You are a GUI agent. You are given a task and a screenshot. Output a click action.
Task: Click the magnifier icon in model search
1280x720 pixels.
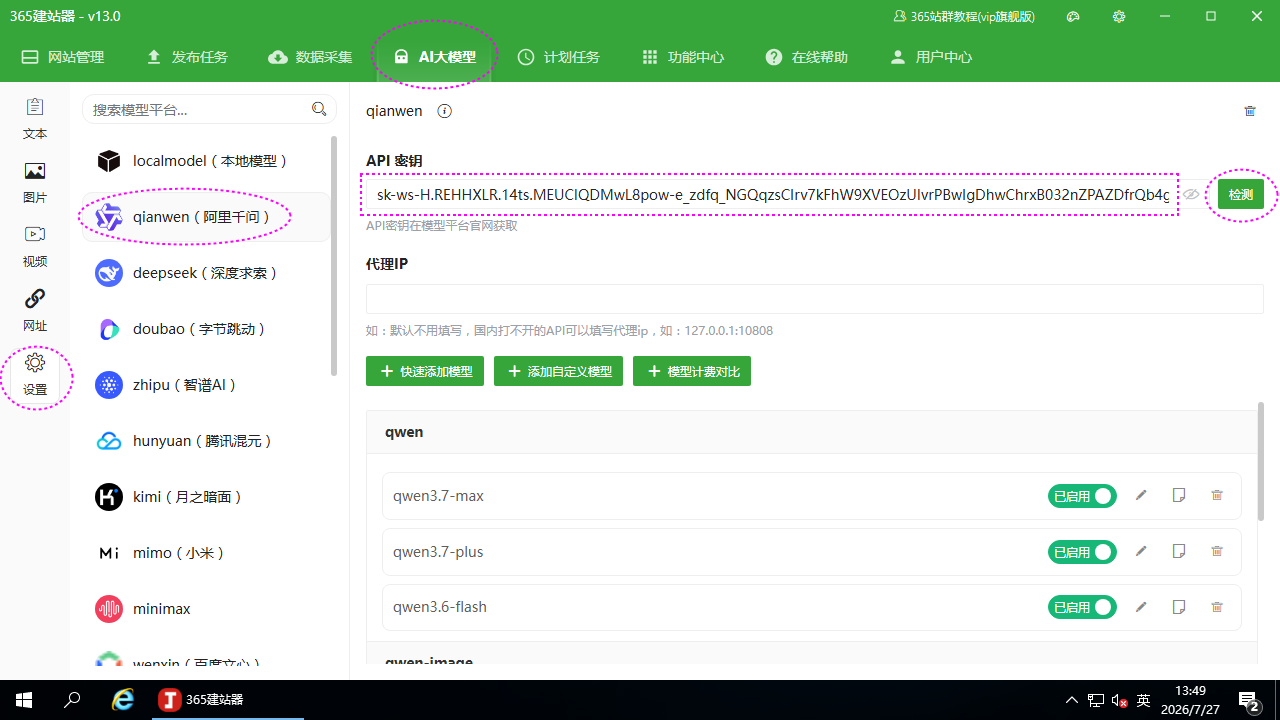click(x=319, y=110)
